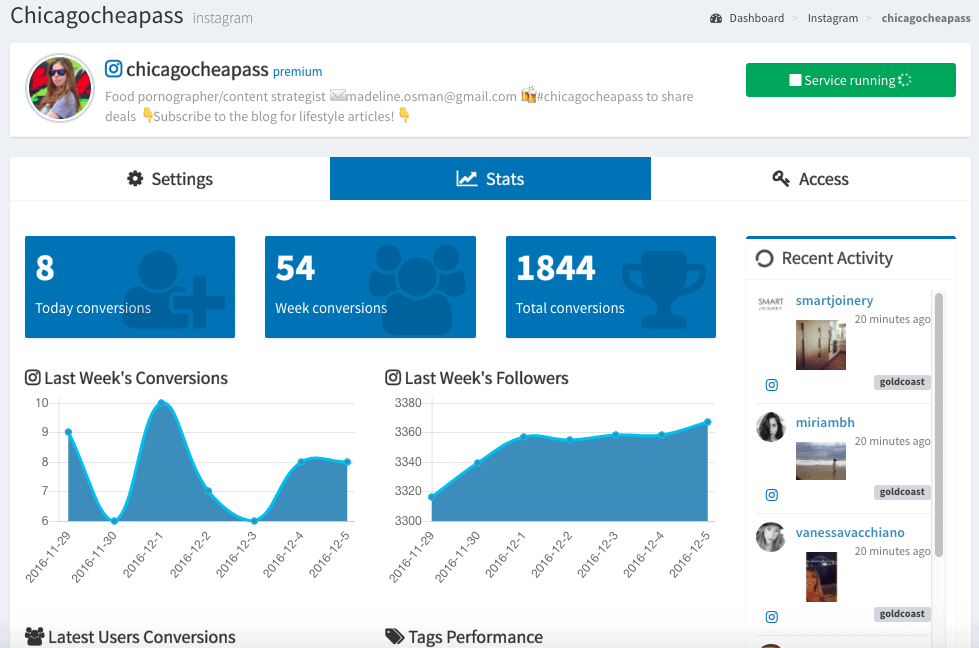Click smartjoinery's logo avatar

pyautogui.click(x=770, y=304)
